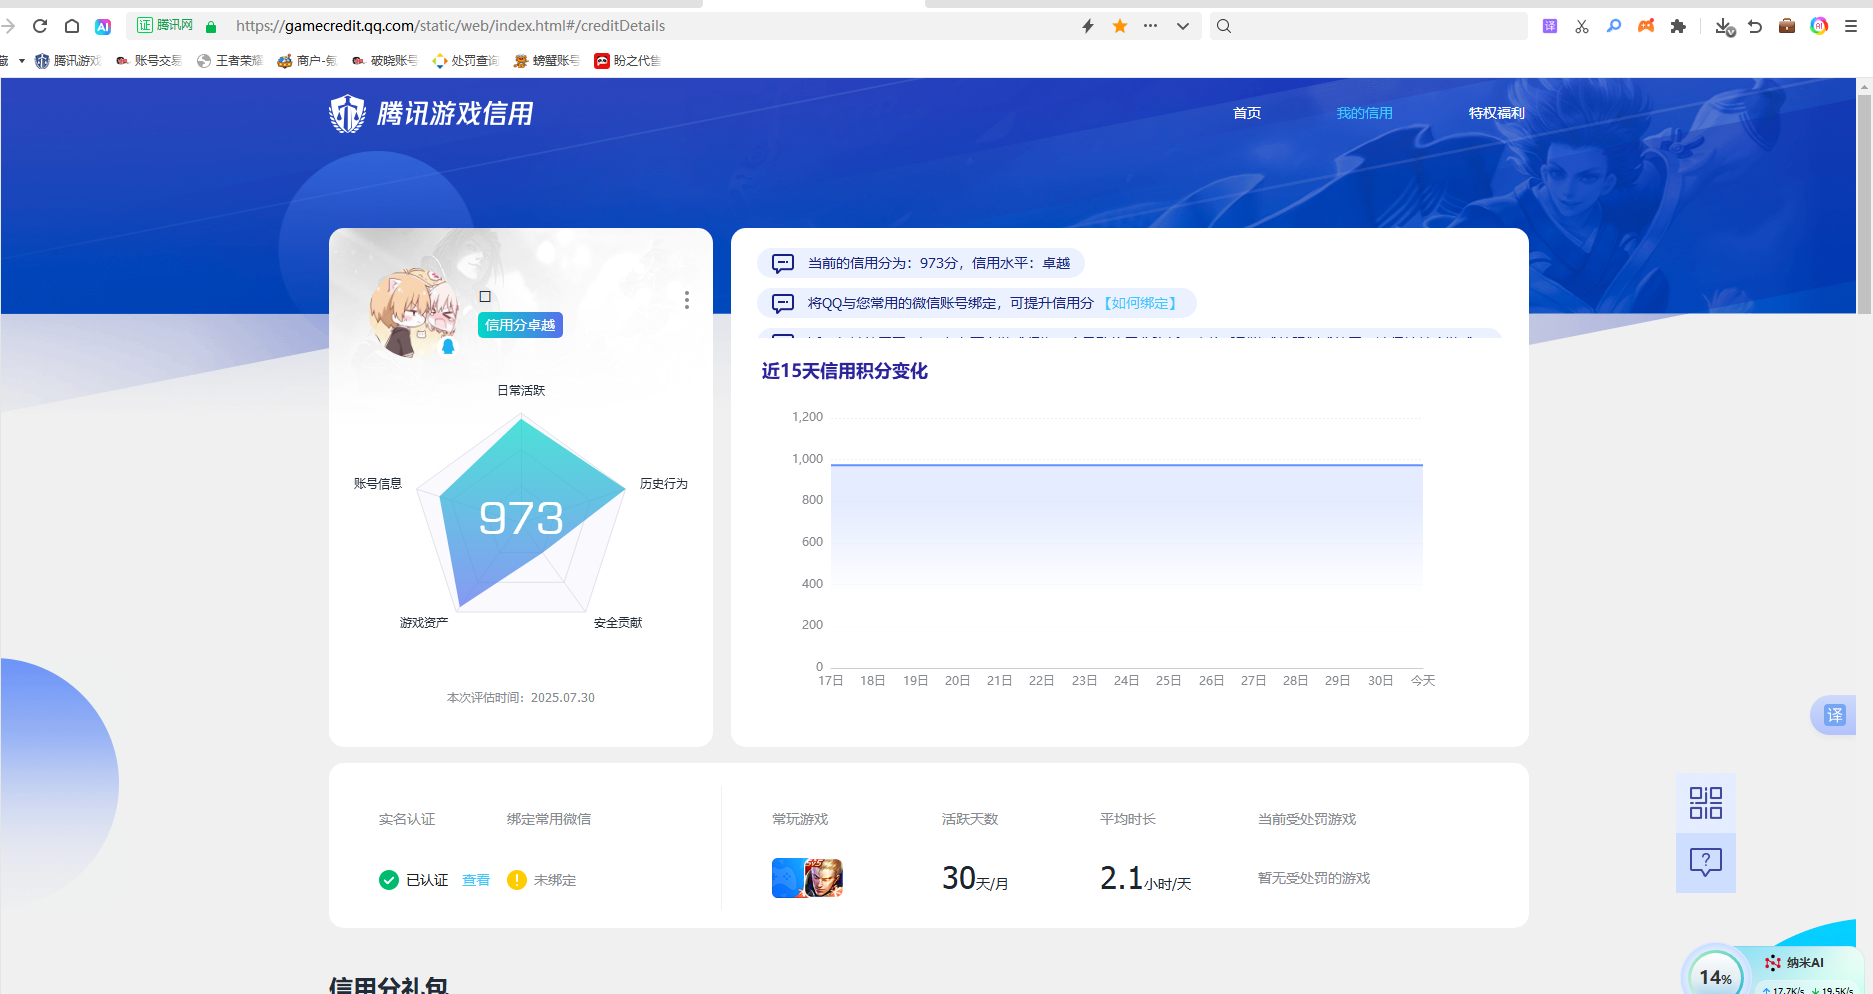This screenshot has width=1873, height=994.
Task: Click the 30天/月 active days value
Action: 975,878
